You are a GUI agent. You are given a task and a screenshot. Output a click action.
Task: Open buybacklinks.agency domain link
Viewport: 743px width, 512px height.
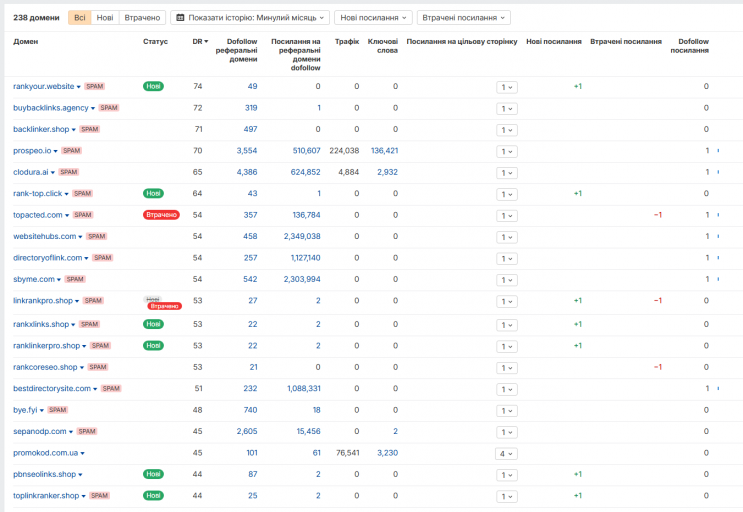pos(51,108)
